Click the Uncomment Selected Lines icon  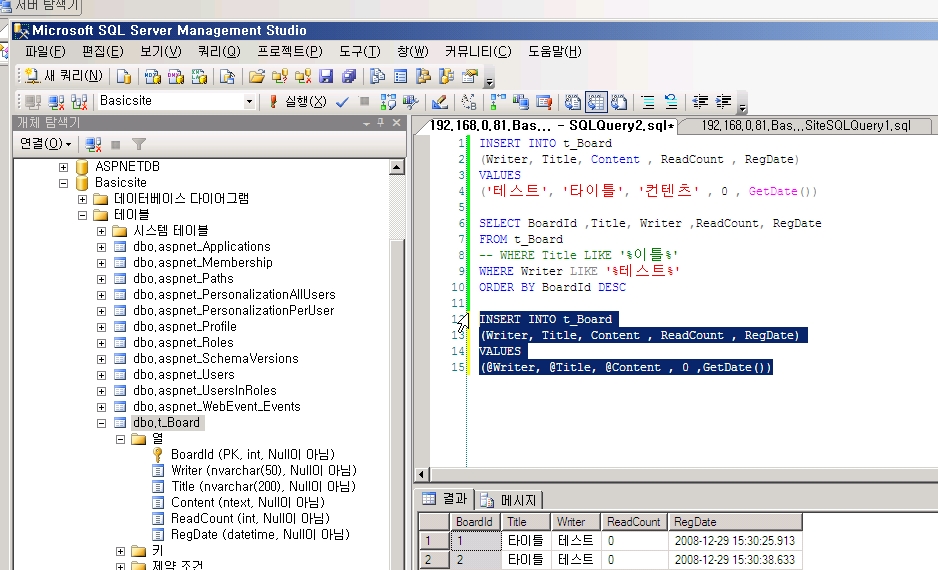click(671, 102)
